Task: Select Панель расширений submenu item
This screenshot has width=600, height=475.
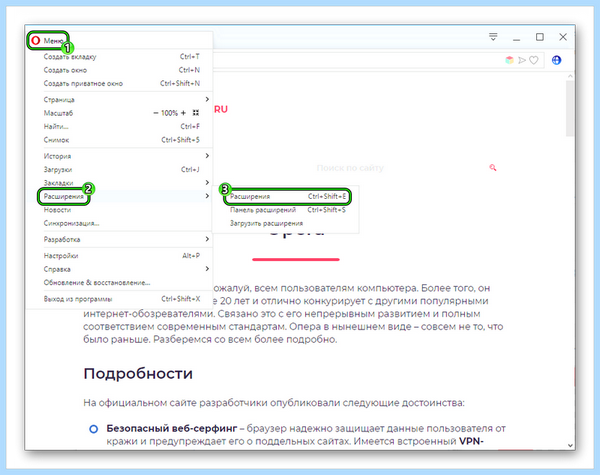Action: click(x=287, y=210)
